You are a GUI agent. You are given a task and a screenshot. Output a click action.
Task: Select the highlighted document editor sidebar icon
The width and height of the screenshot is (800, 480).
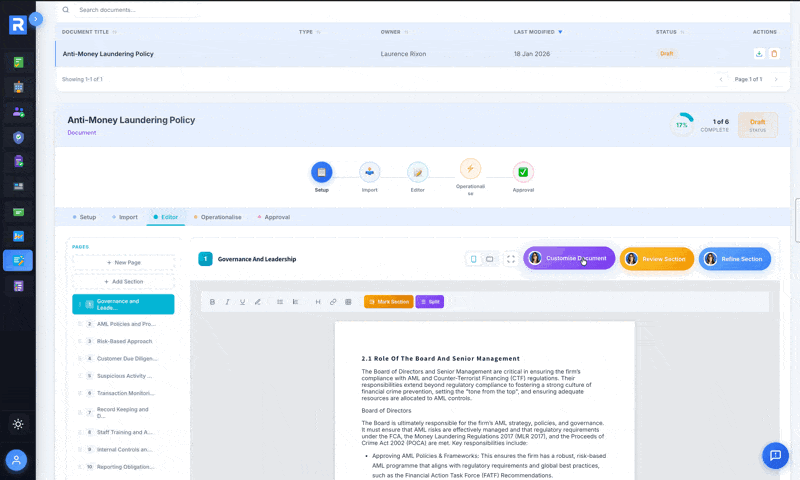pos(18,261)
